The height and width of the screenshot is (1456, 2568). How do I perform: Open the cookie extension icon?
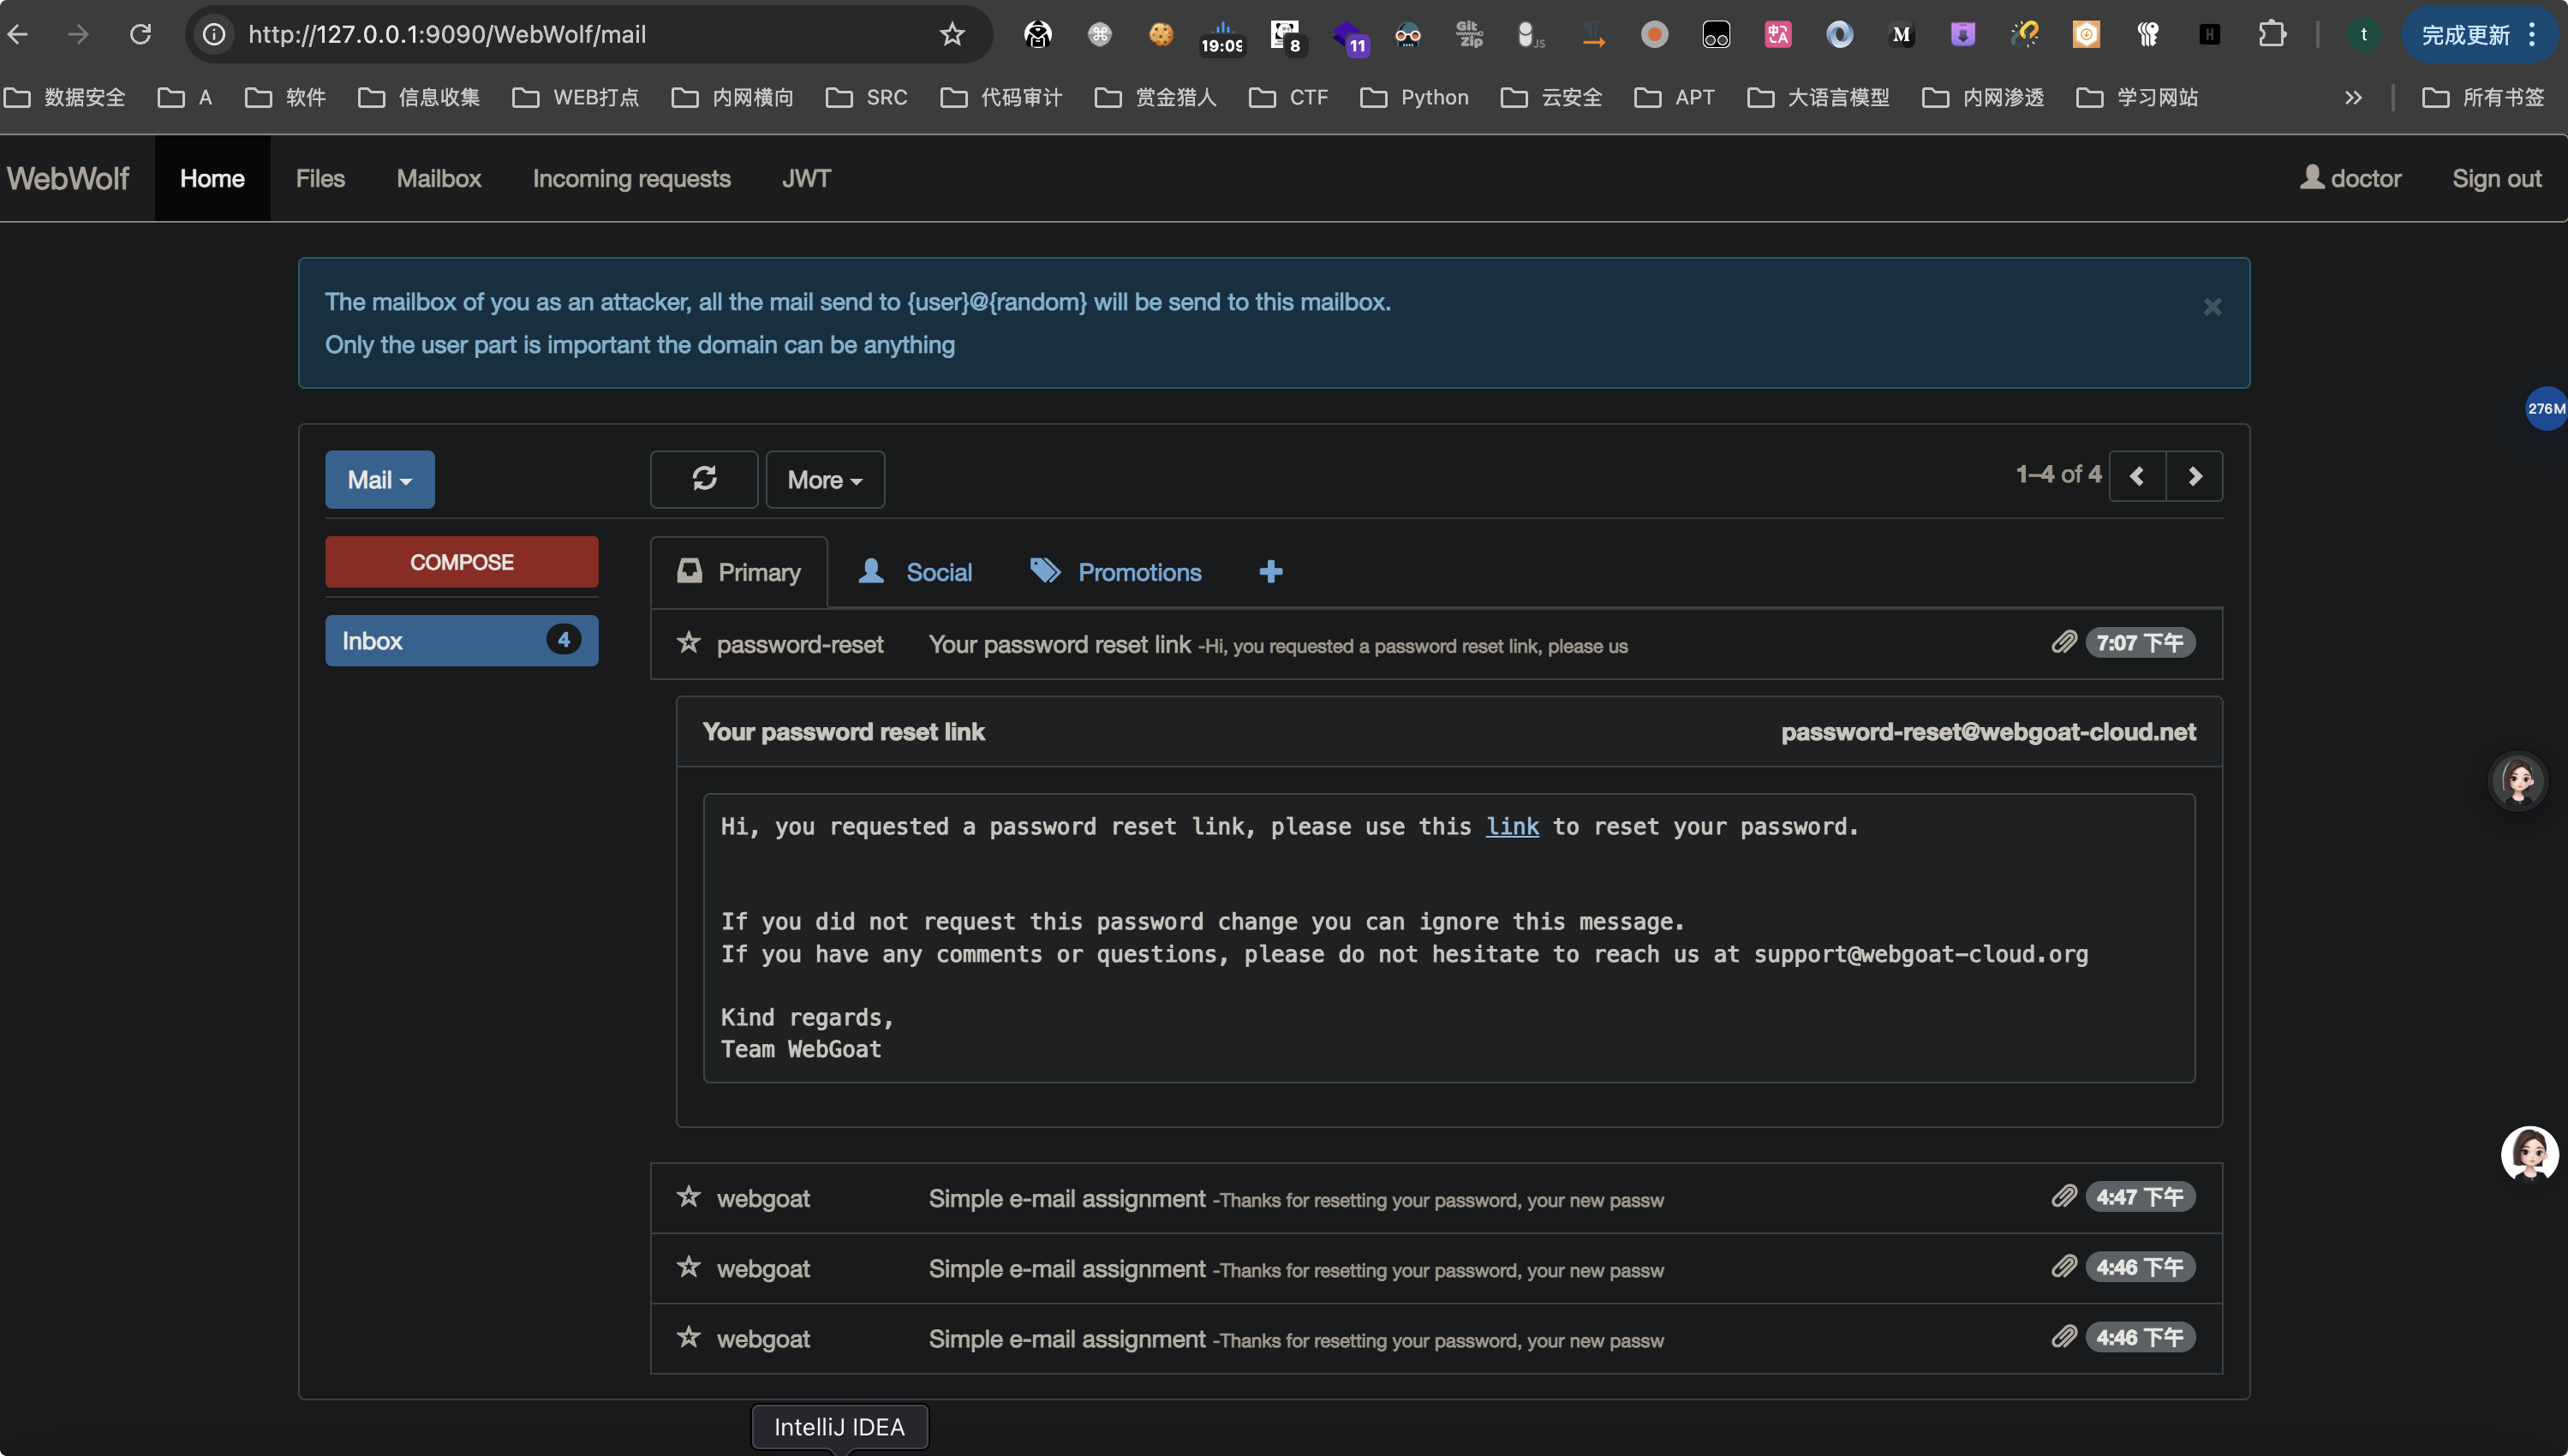[1161, 34]
